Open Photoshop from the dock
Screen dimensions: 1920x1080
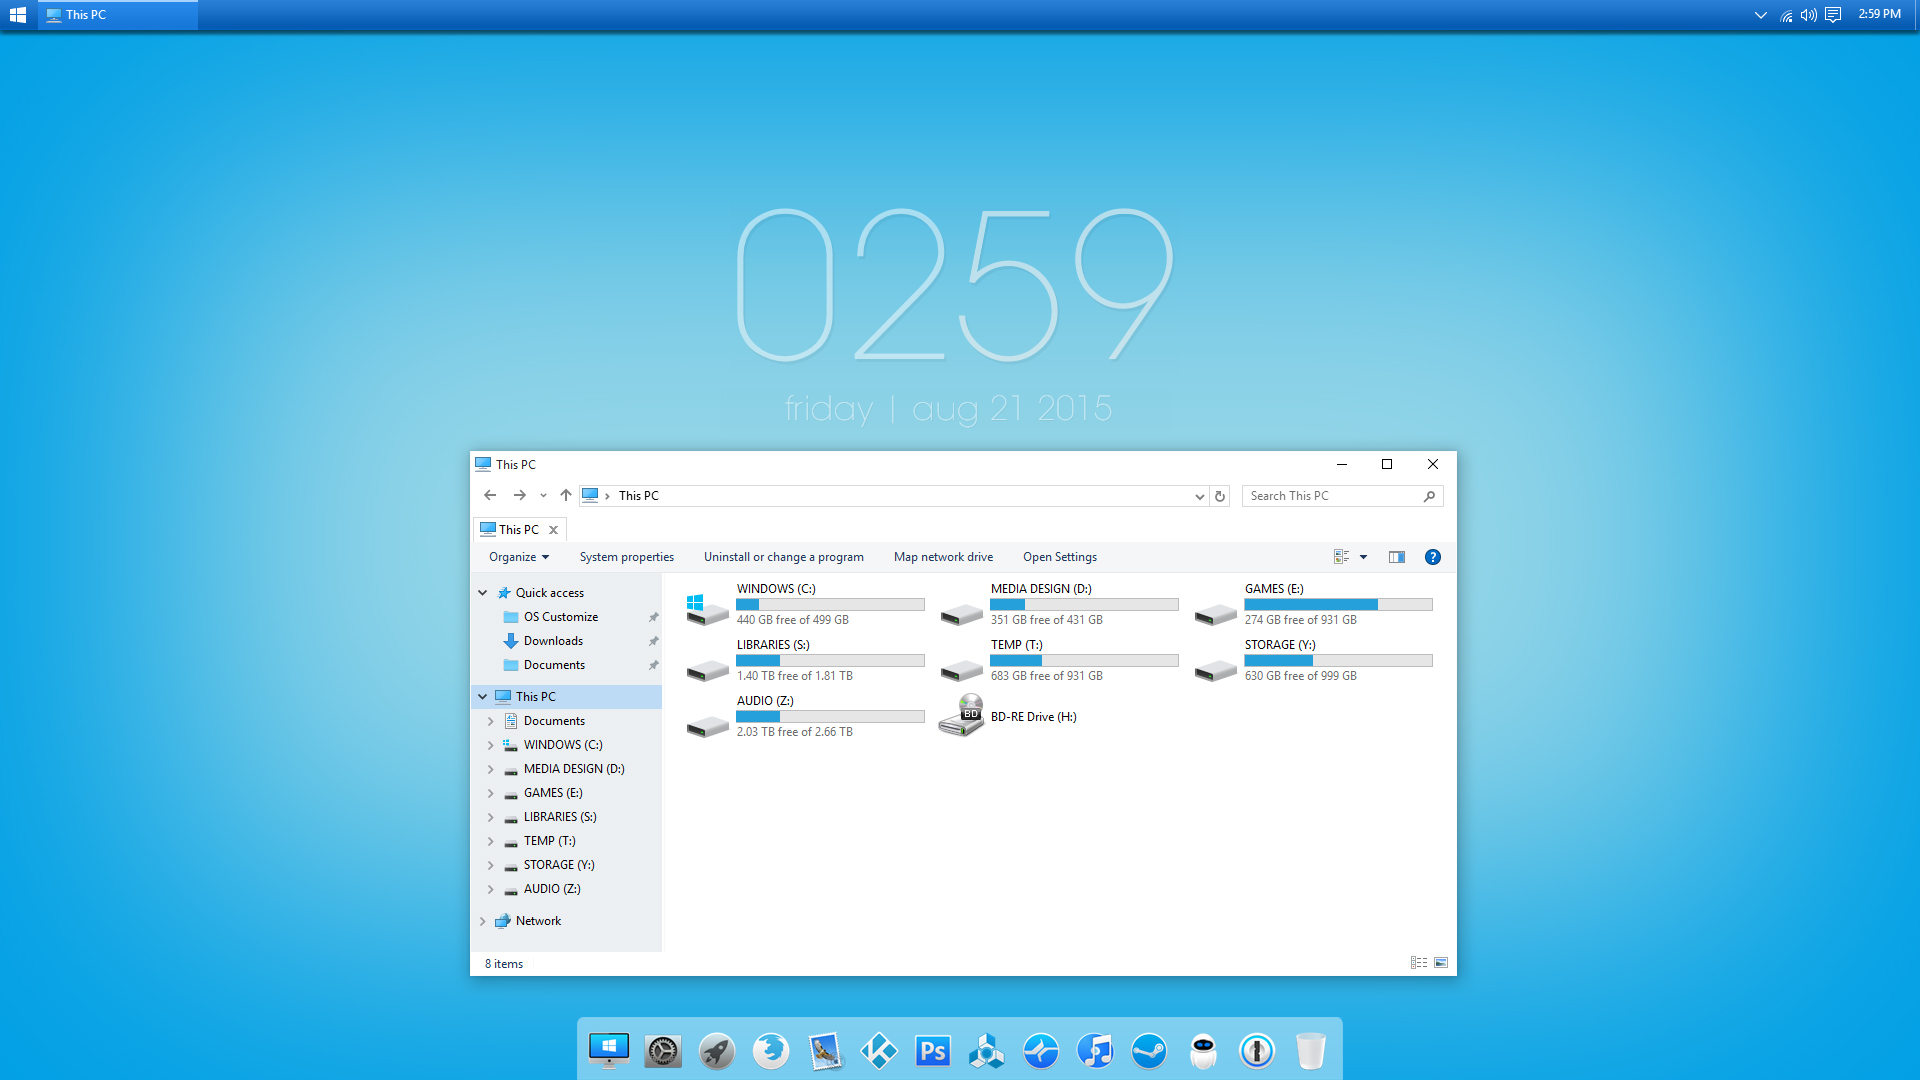932,1050
